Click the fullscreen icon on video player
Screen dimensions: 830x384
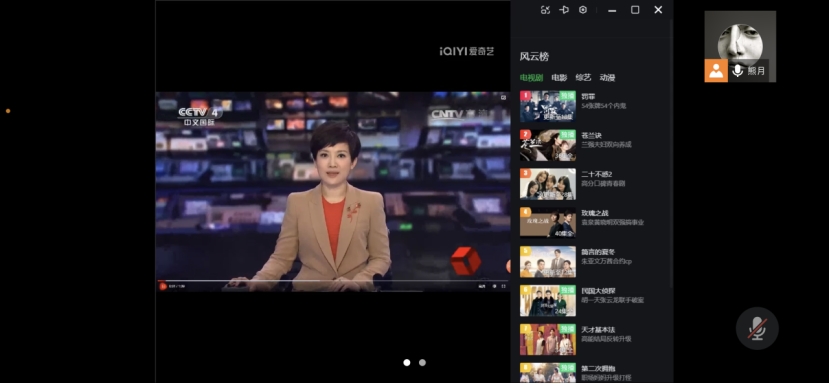[x=503, y=286]
